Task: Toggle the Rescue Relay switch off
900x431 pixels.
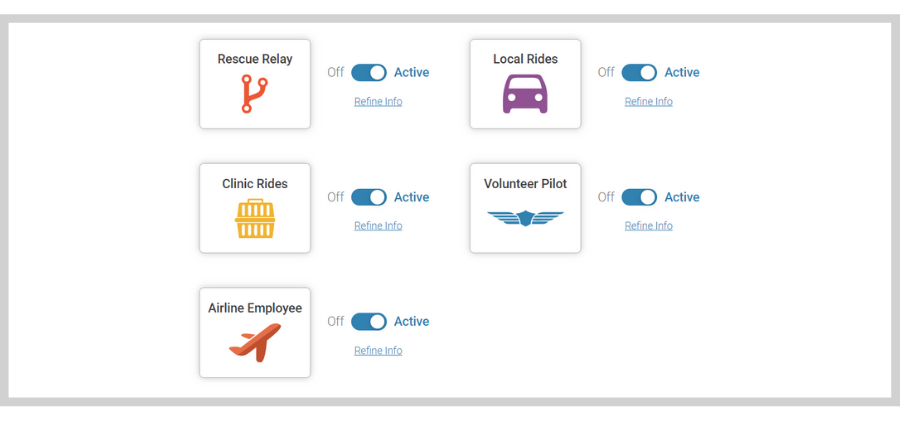Action: pos(368,72)
